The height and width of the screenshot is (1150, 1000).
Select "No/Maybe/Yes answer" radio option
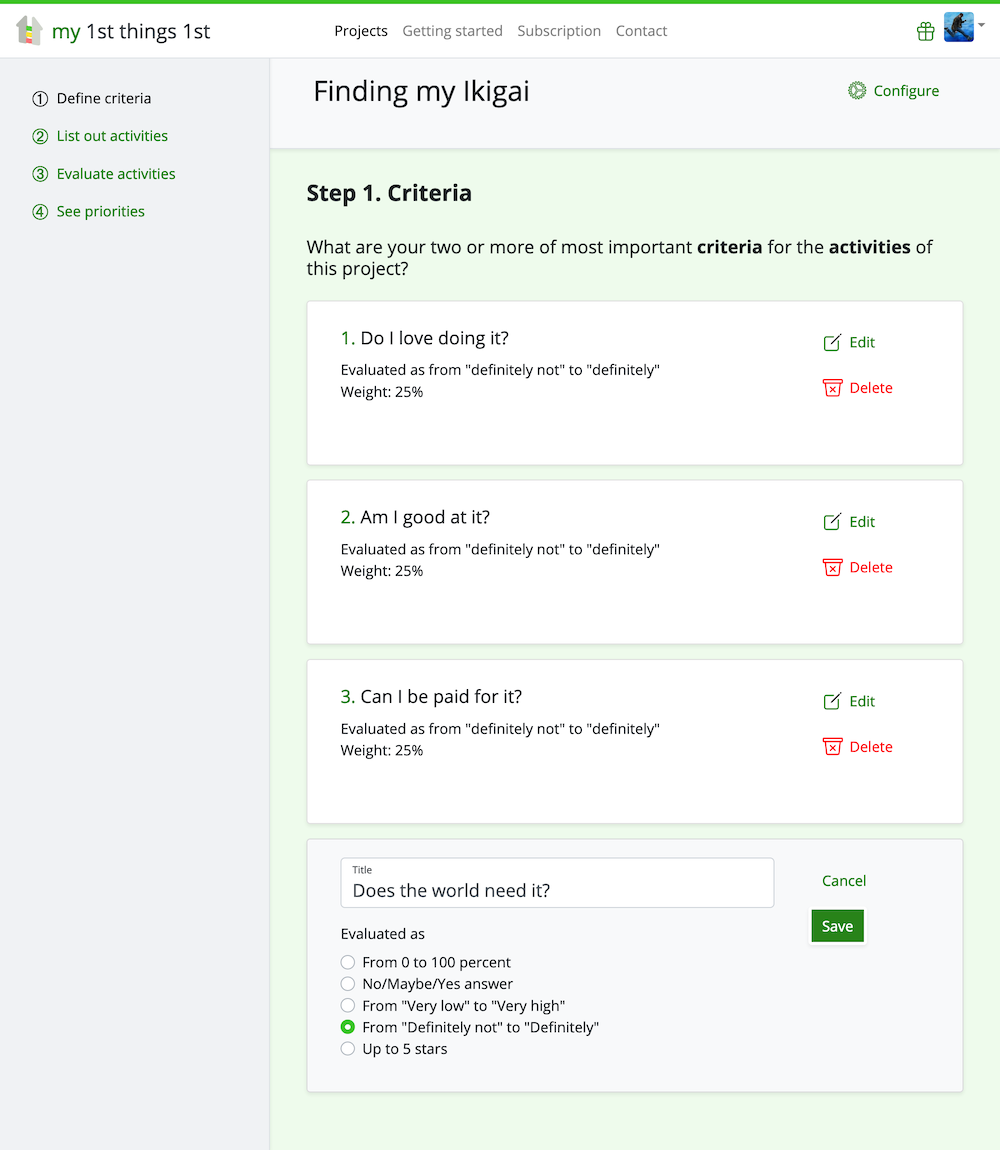point(348,984)
